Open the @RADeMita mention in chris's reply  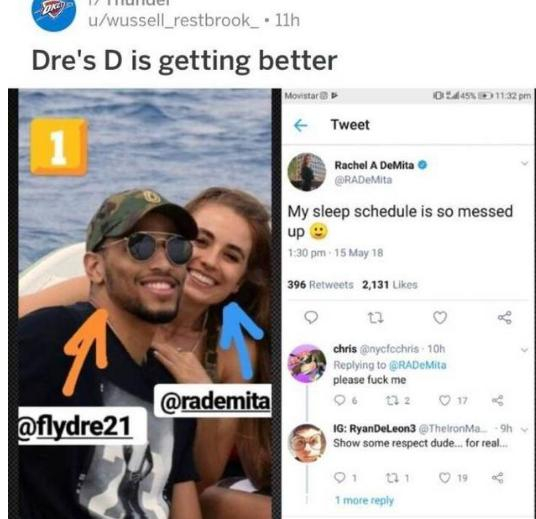pyautogui.click(x=417, y=365)
